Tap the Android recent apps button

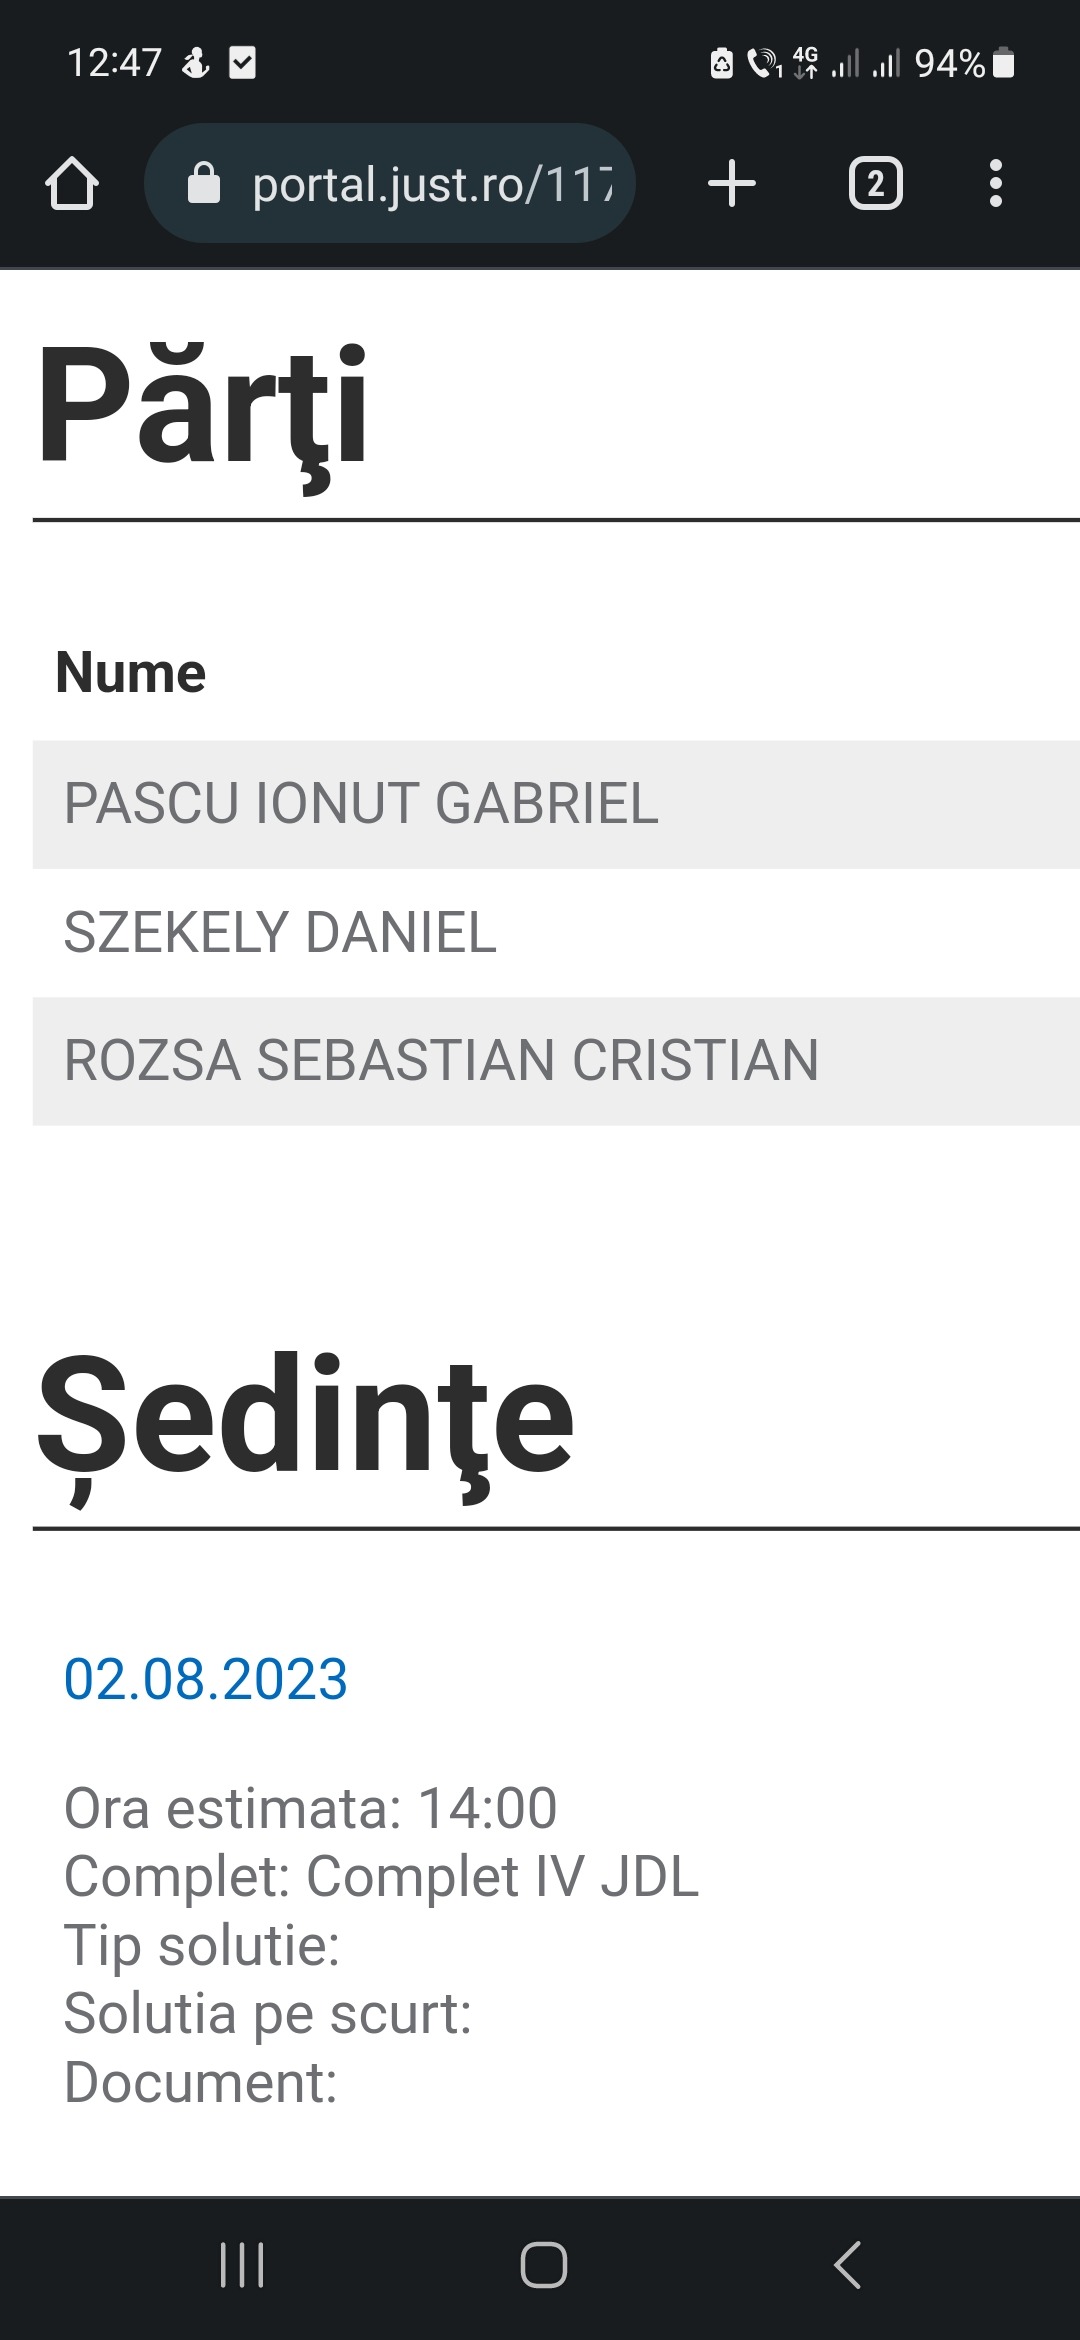tap(242, 2265)
